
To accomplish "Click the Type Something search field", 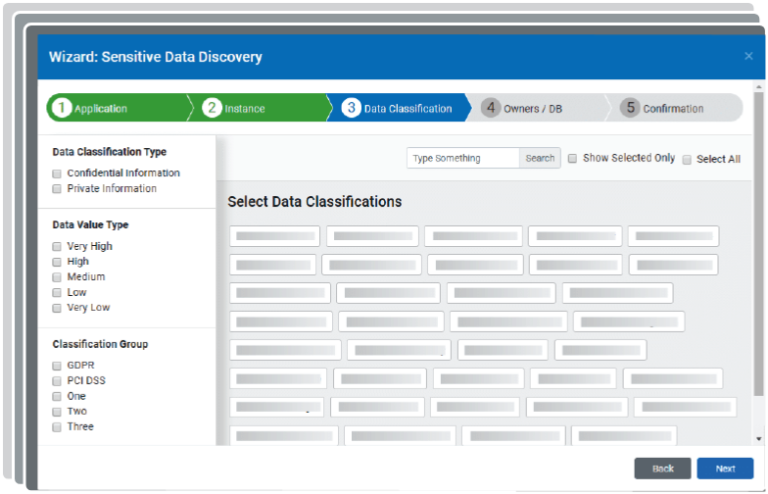I will (463, 158).
